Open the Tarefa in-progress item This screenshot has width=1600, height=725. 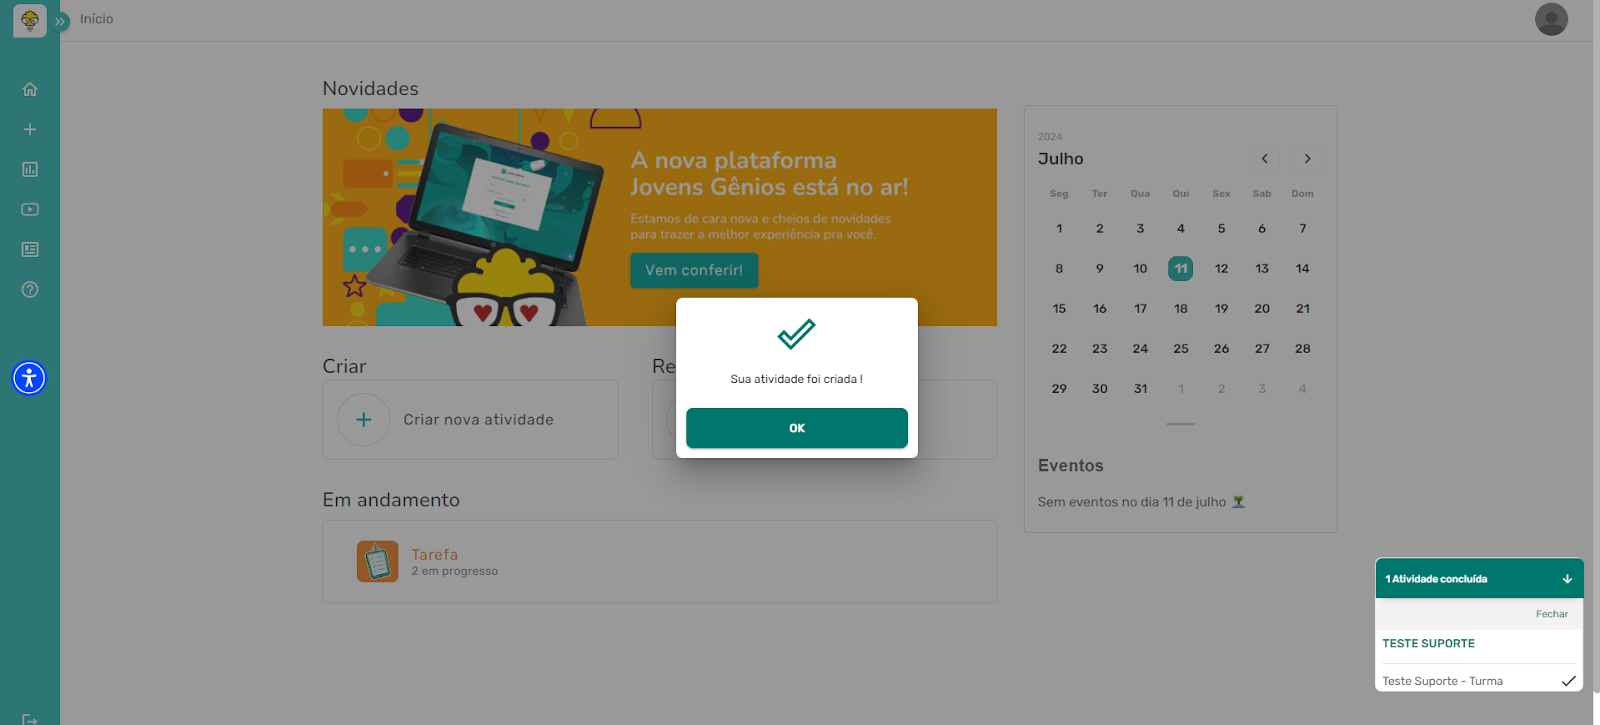(x=434, y=561)
